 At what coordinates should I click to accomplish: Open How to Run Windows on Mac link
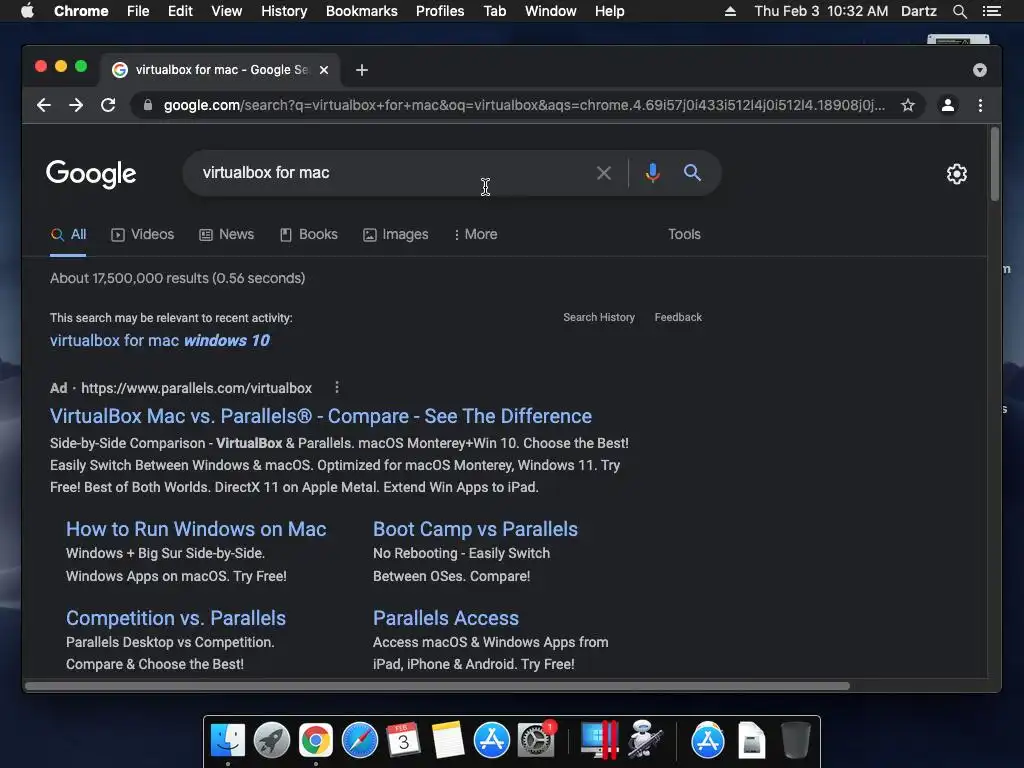click(196, 529)
